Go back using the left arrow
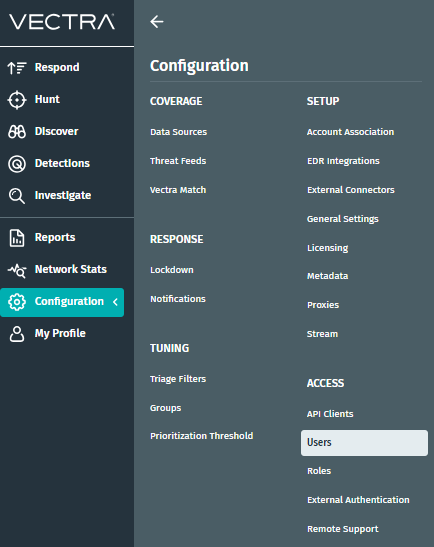Image resolution: width=434 pixels, height=547 pixels. pyautogui.click(x=157, y=22)
